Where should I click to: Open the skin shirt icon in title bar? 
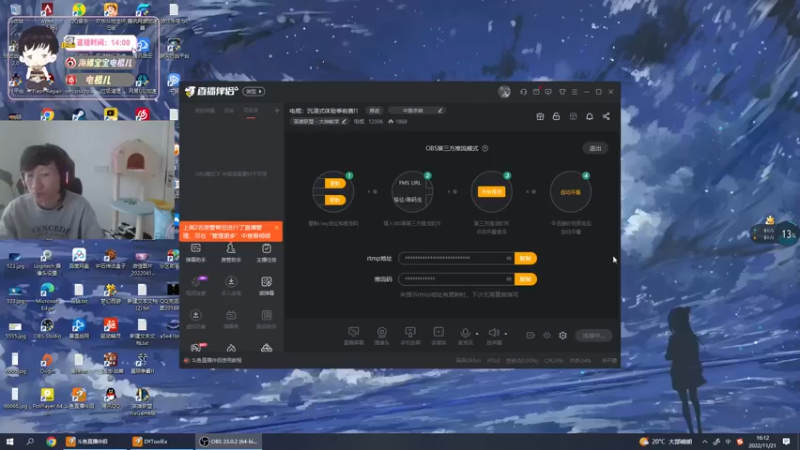pos(562,92)
